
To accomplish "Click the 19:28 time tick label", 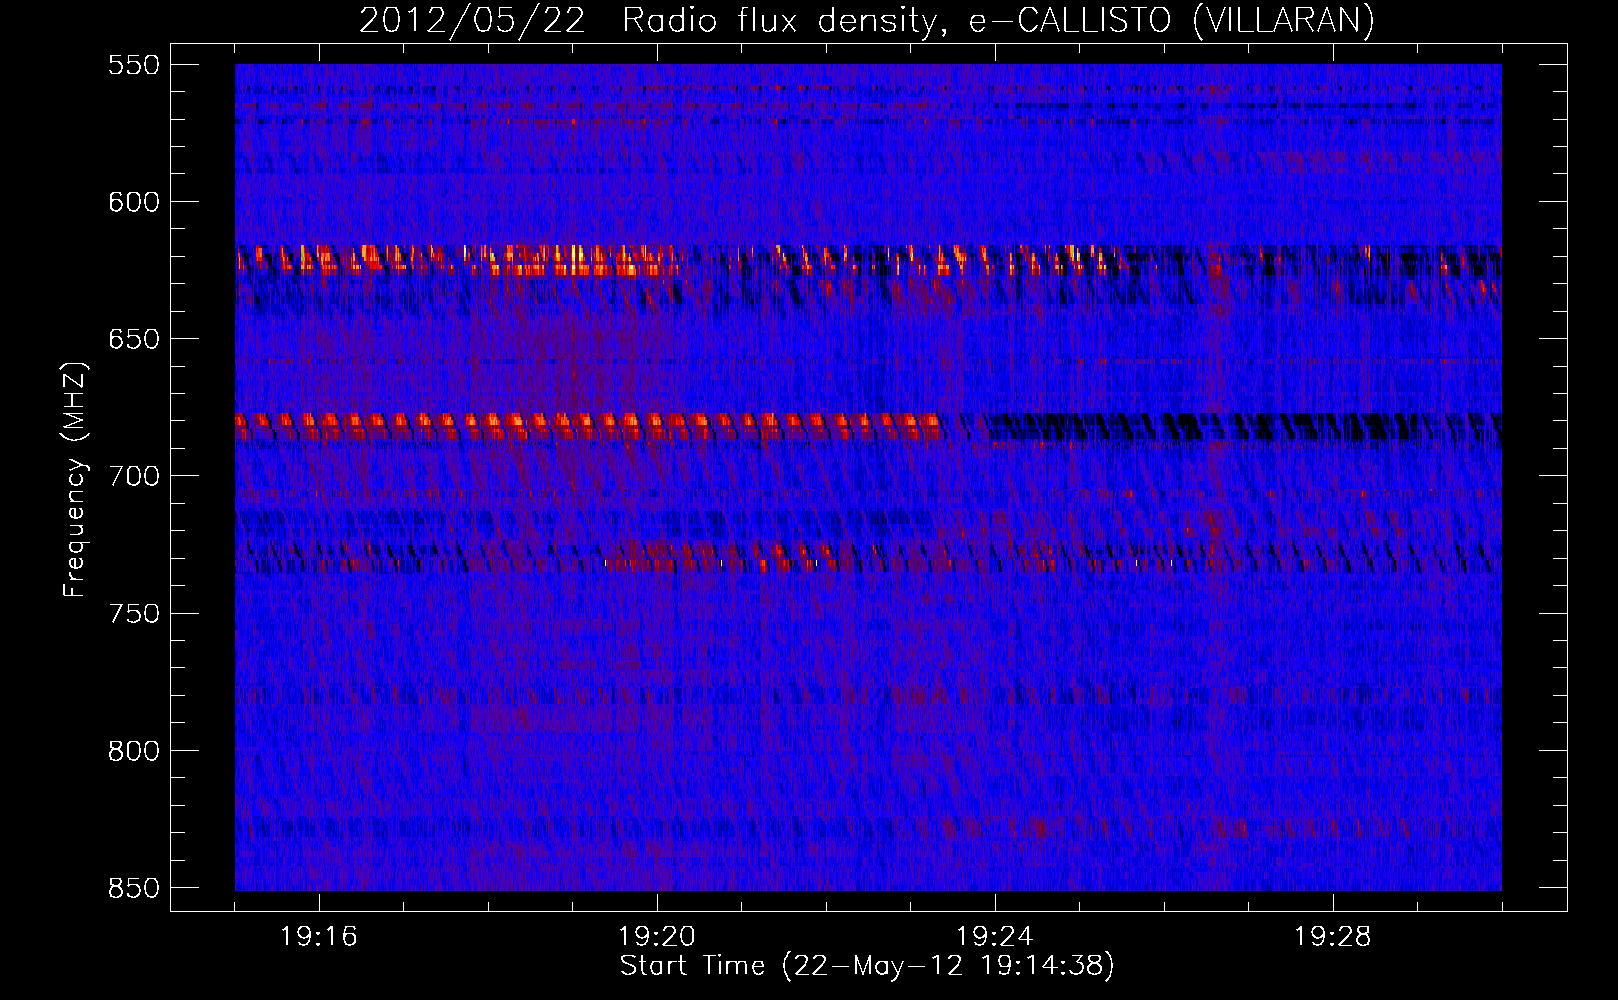I will [1333, 937].
